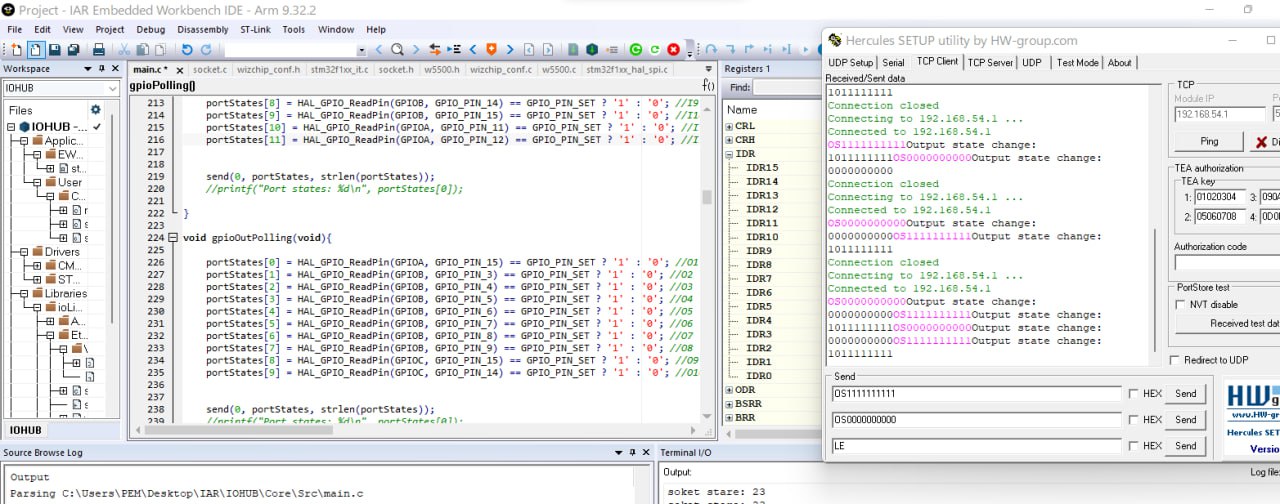
Task: Open the Serial tab in Hercules
Action: pos(893,62)
